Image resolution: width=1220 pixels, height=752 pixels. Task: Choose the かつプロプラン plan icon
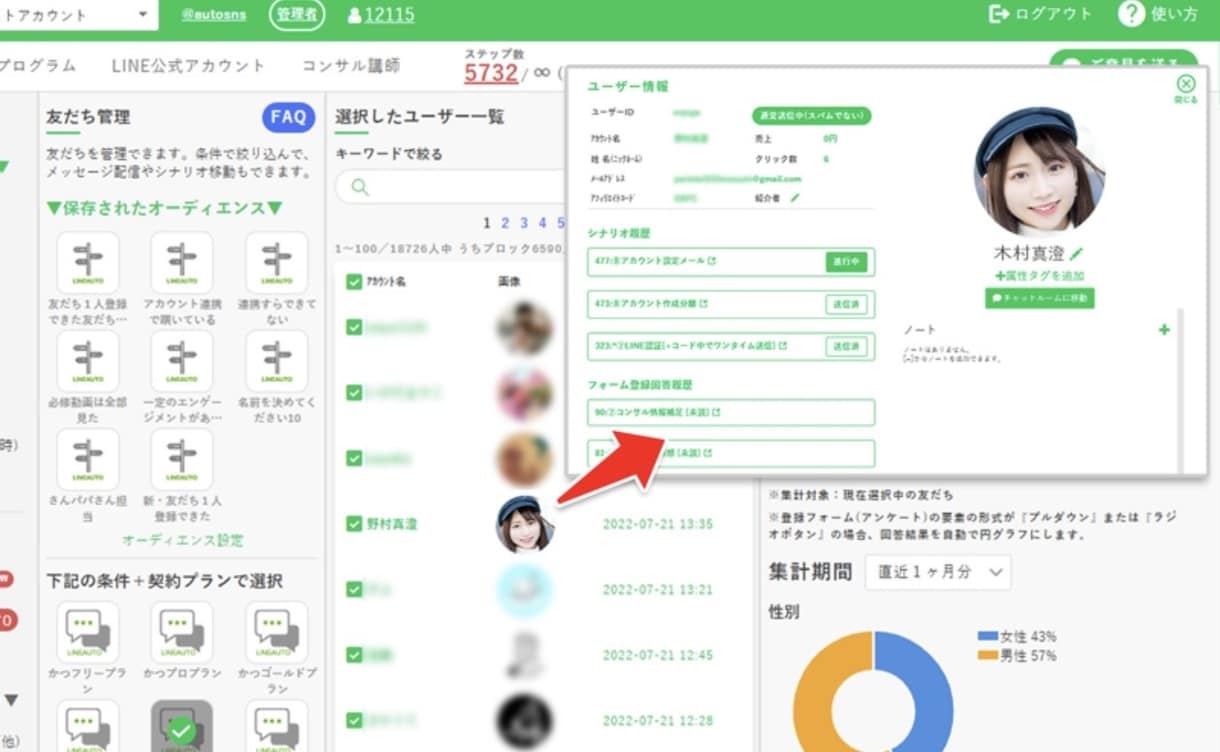(181, 632)
